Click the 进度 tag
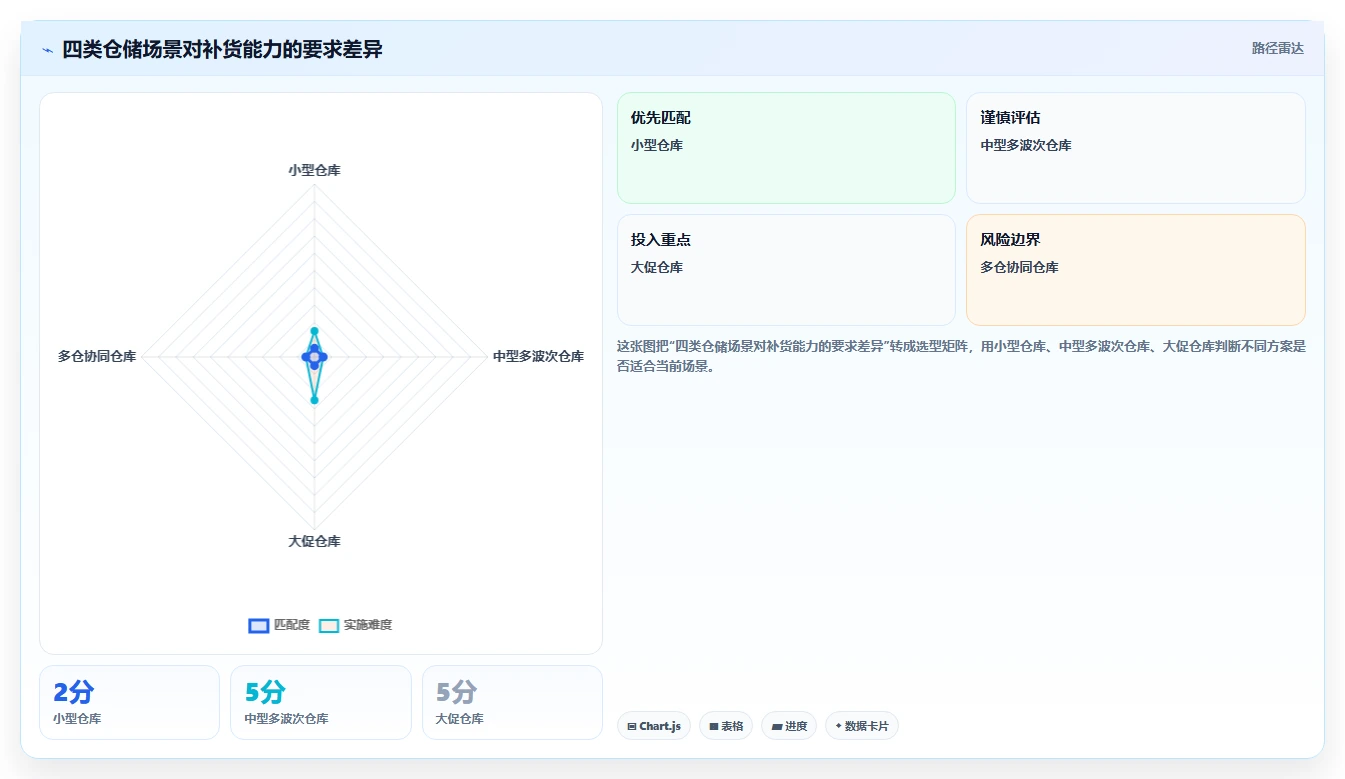 point(789,726)
